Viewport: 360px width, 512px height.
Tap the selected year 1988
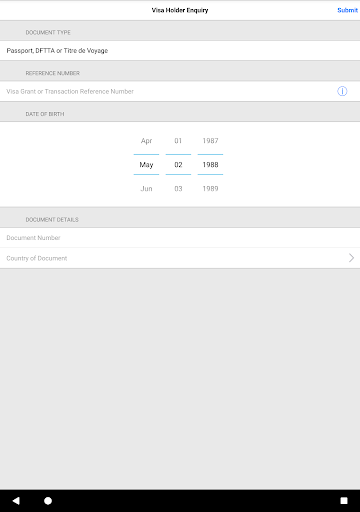pos(210,165)
